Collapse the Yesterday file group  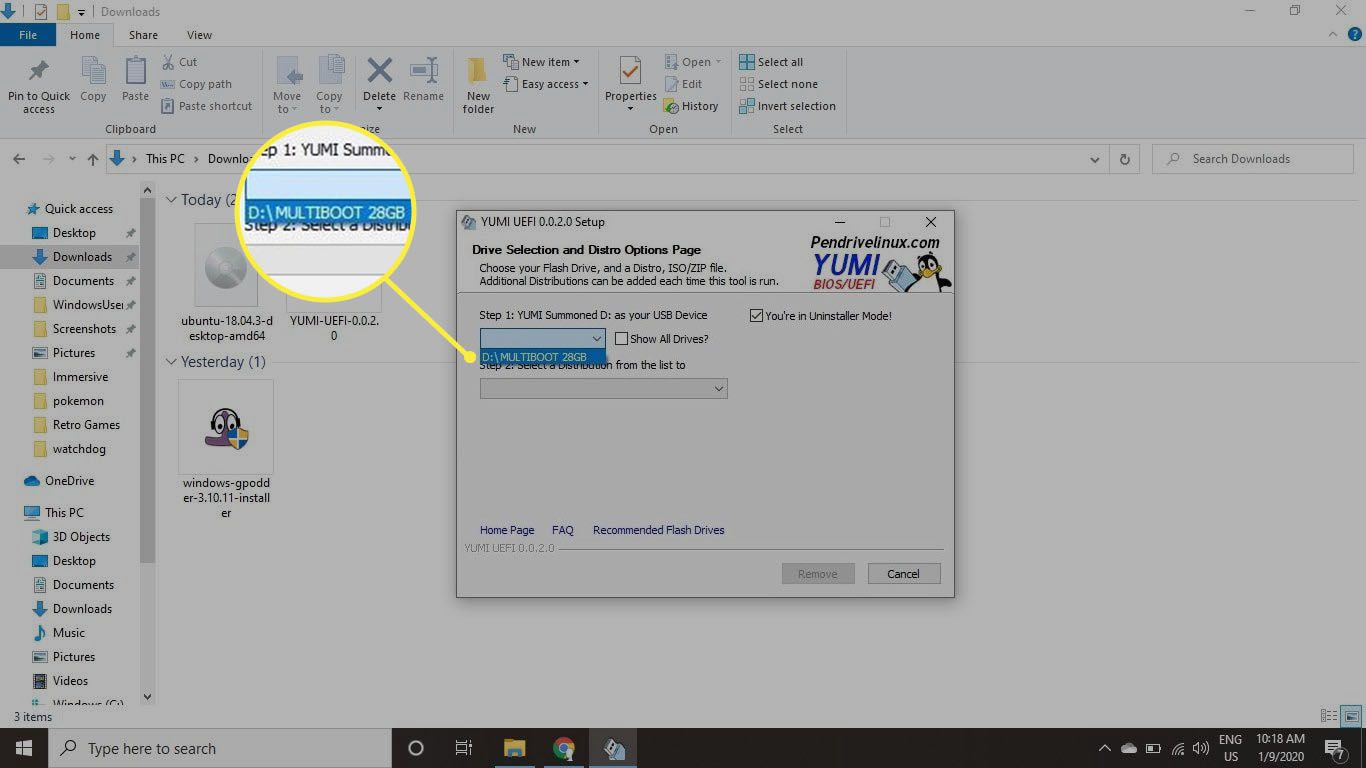click(x=171, y=362)
